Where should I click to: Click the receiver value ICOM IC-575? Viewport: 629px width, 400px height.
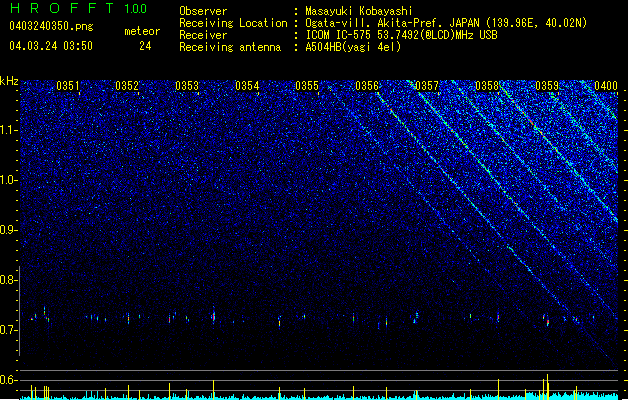[339, 35]
